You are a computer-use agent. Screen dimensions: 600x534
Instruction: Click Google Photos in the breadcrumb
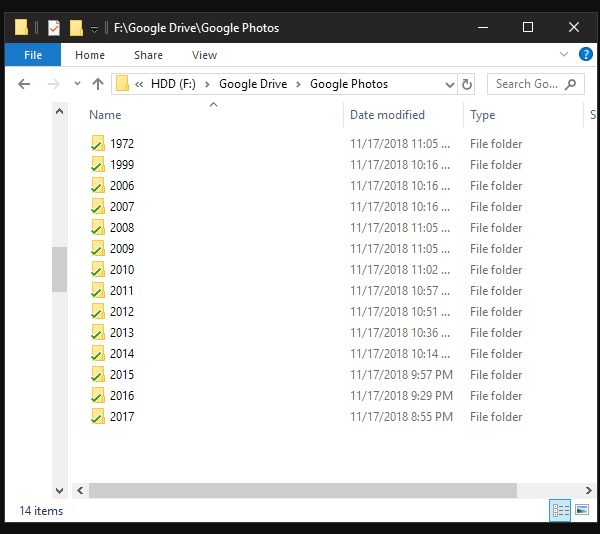349,84
